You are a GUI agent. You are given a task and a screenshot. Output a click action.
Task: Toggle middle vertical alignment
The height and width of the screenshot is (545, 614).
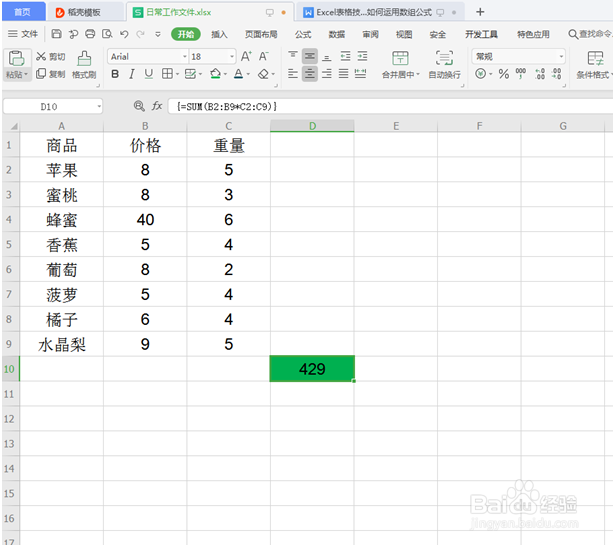point(310,56)
